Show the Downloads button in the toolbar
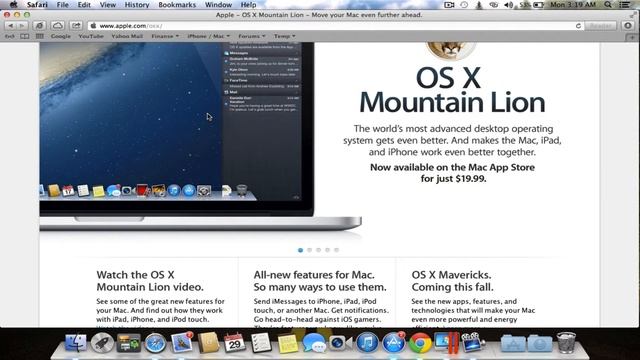The height and width of the screenshot is (360, 640). pyautogui.click(x=628, y=26)
